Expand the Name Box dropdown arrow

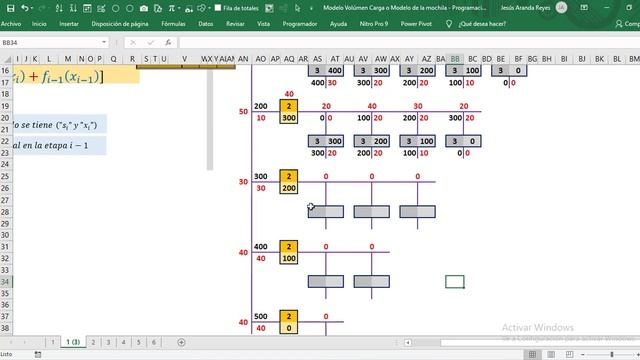pyautogui.click(x=104, y=42)
